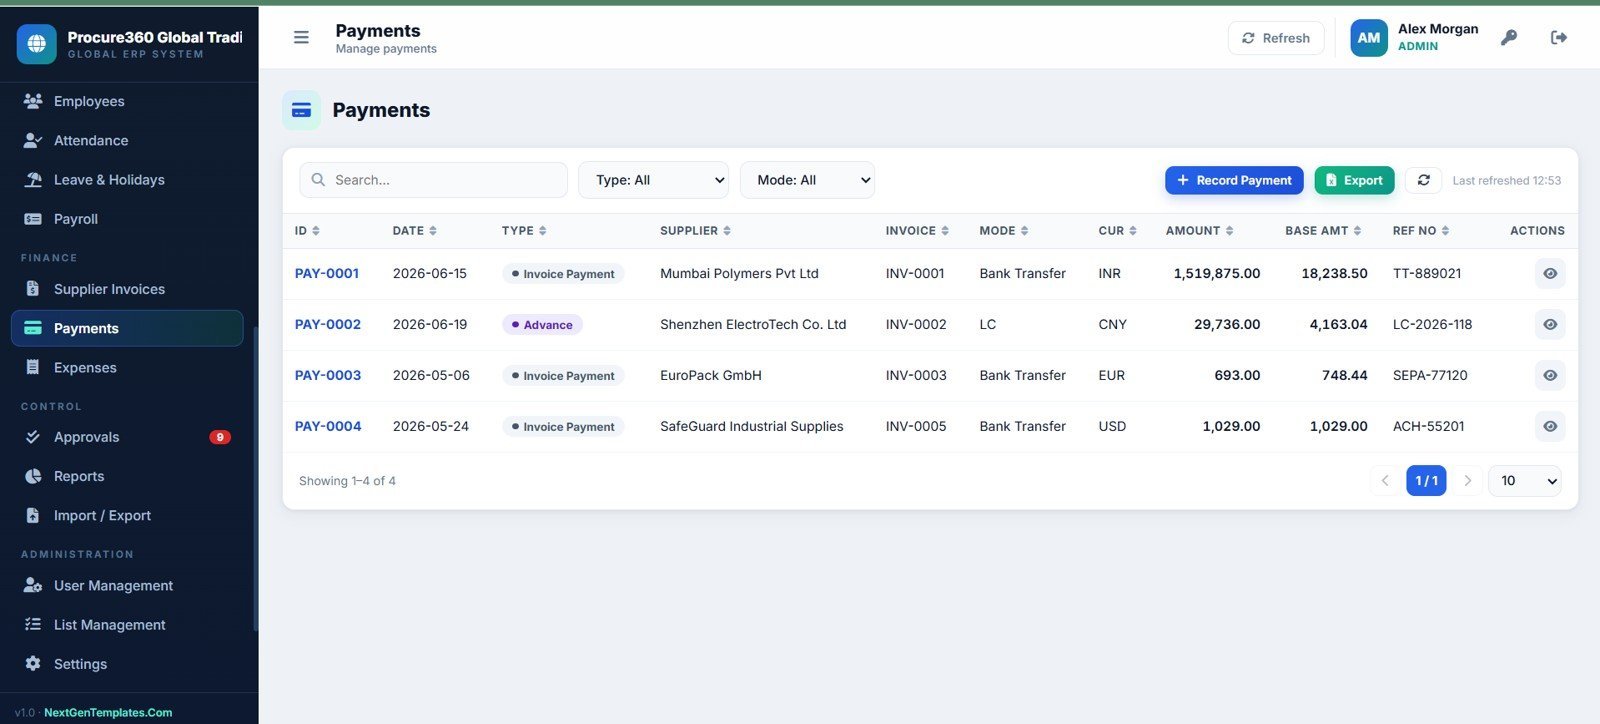Select Payments in the sidebar
Image resolution: width=1600 pixels, height=724 pixels.
127,328
